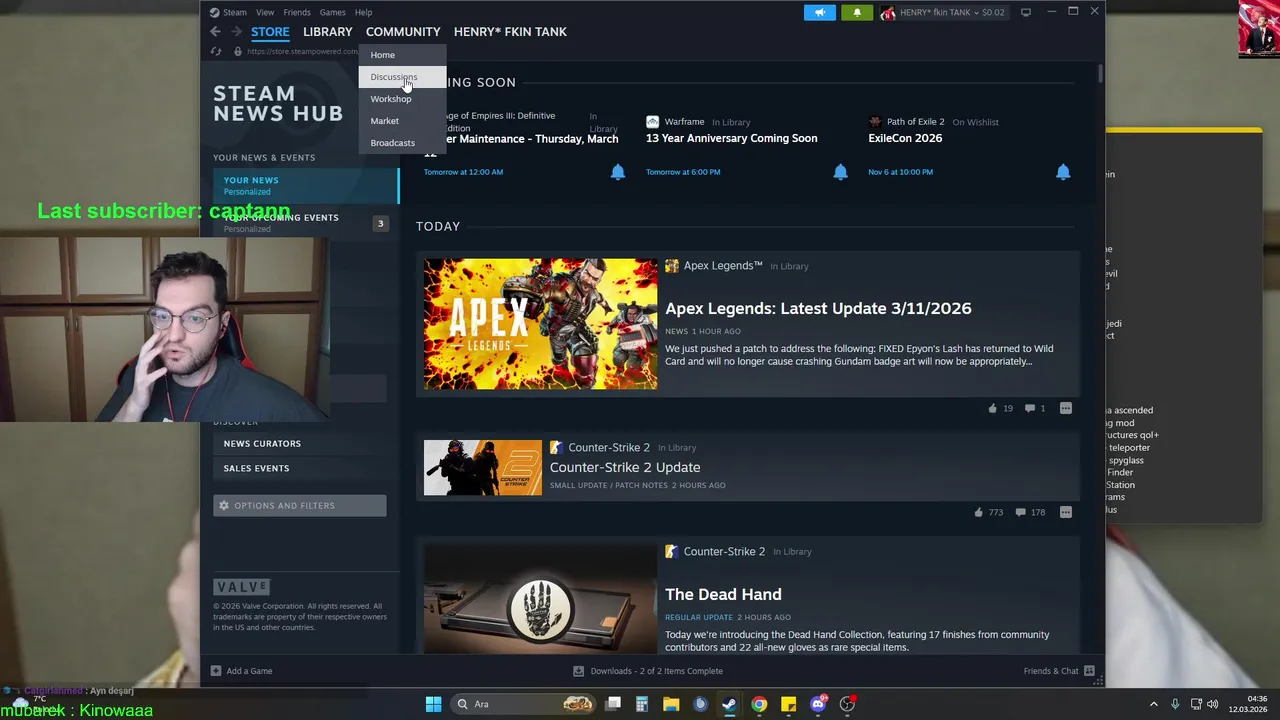Open the ExileCon 2026 event

pos(905,138)
